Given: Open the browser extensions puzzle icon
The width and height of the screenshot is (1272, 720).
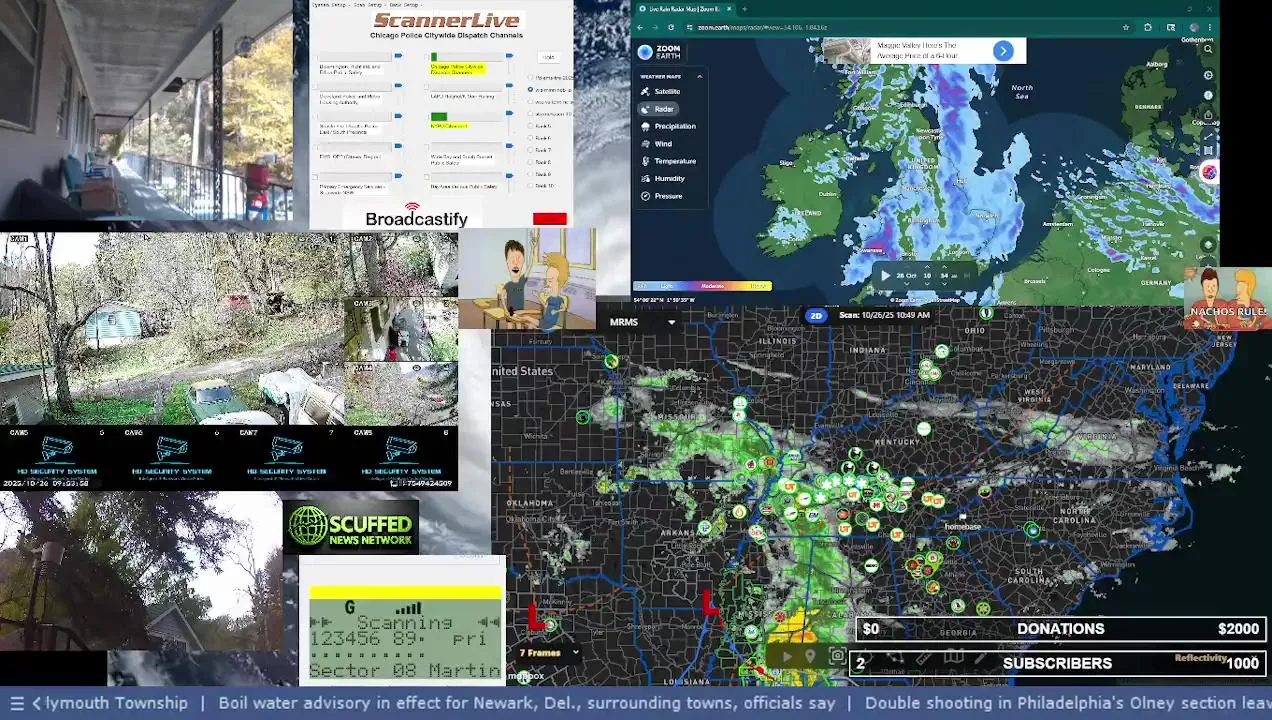Looking at the screenshot, I should click(x=1148, y=27).
